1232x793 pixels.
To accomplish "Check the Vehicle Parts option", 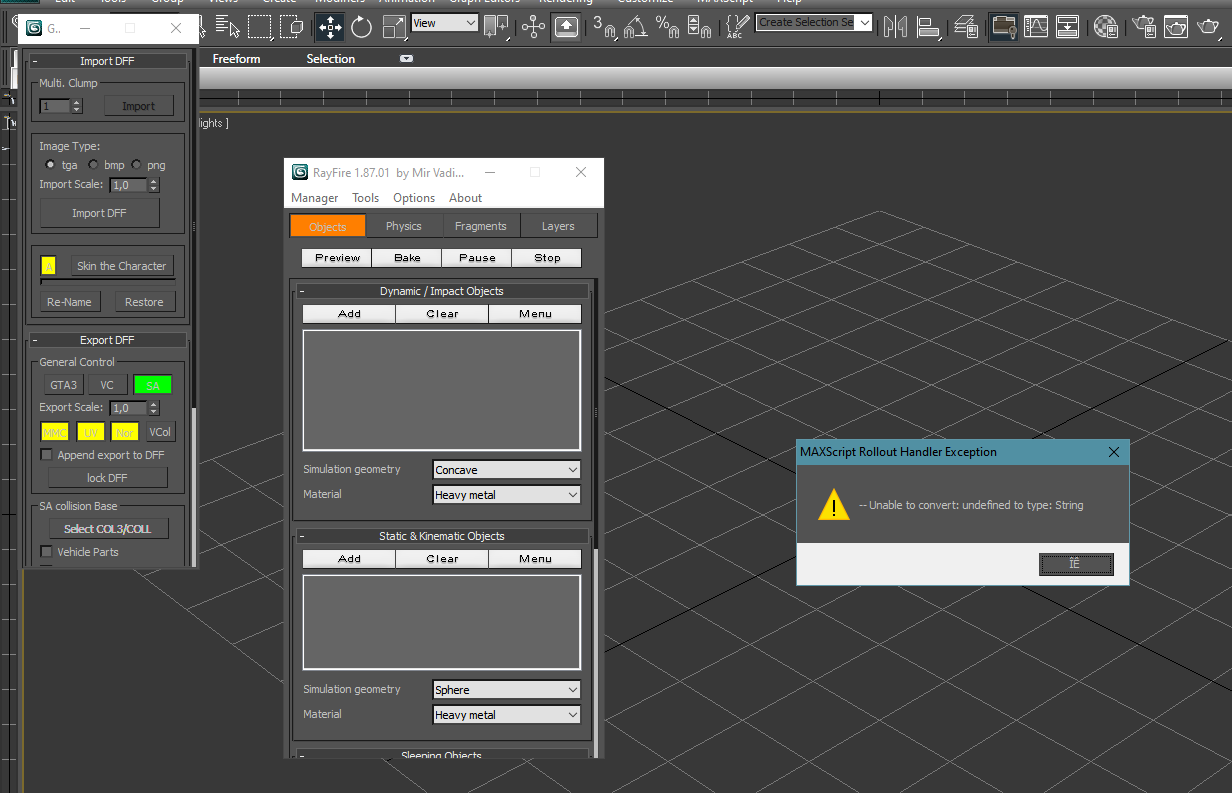I will click(x=46, y=552).
